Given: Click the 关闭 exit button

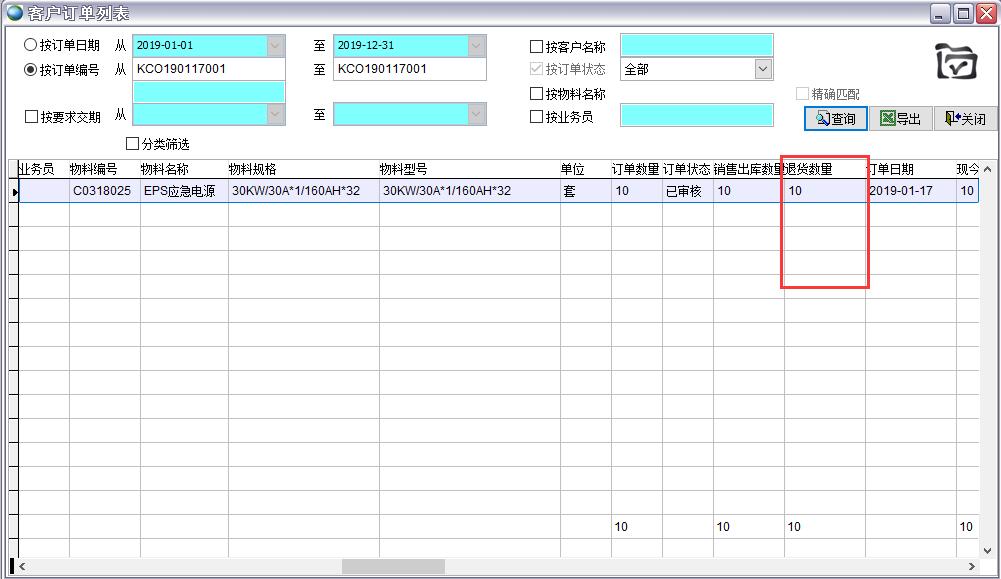Looking at the screenshot, I should click(965, 119).
